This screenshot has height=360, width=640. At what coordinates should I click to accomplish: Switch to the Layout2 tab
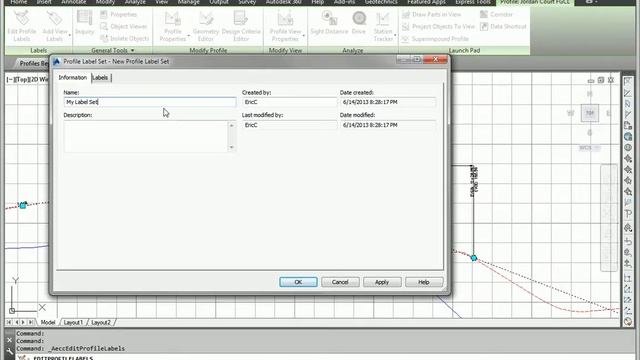tap(101, 322)
